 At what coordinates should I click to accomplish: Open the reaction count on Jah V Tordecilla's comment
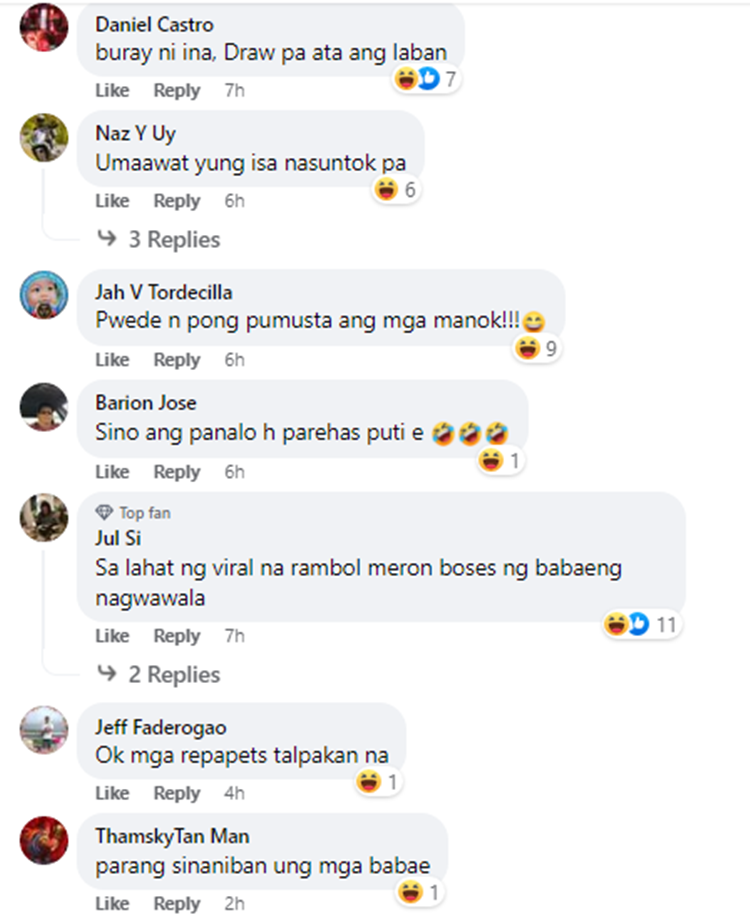click(538, 349)
